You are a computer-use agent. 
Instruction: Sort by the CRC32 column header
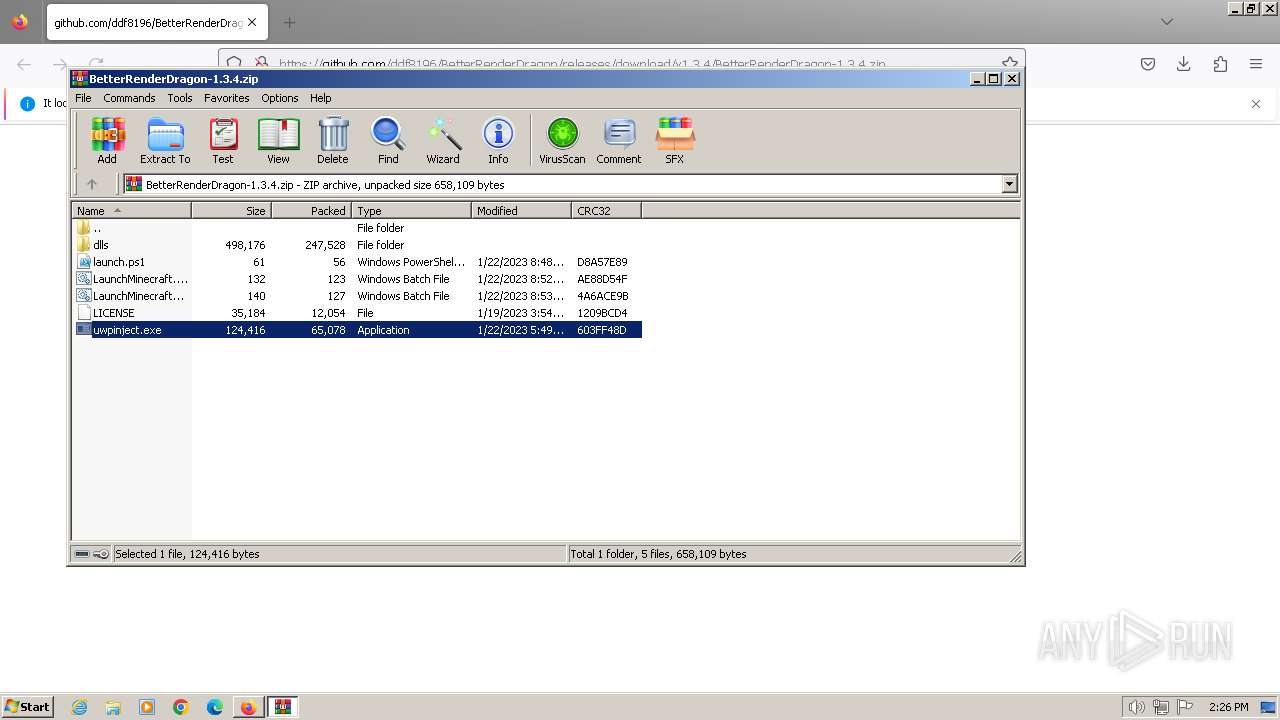coord(606,211)
